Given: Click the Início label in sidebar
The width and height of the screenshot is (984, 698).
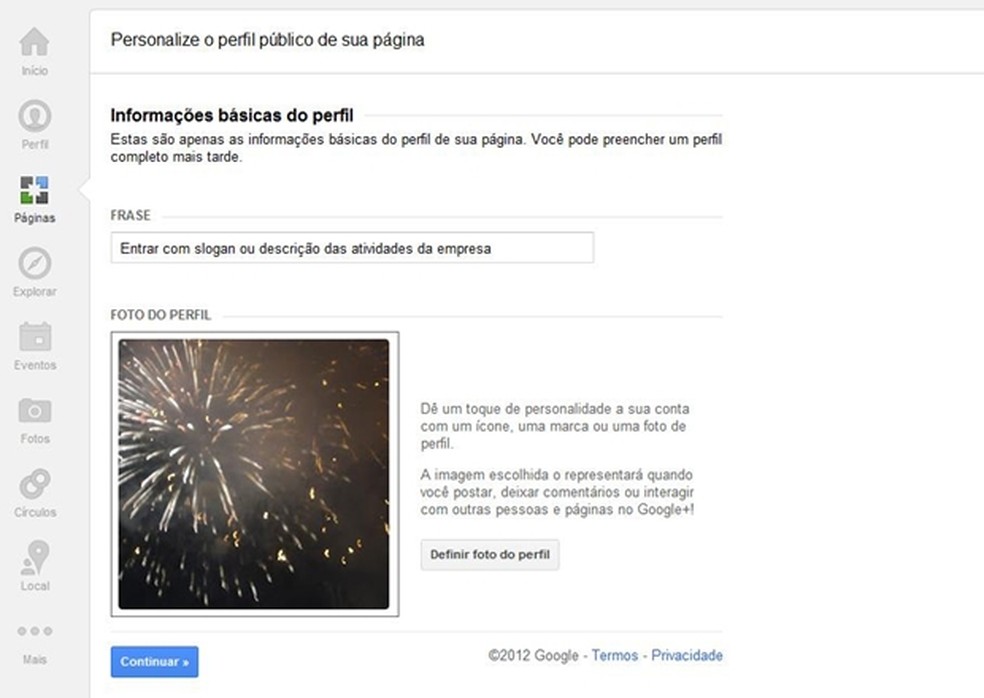Looking at the screenshot, I should pos(35,70).
